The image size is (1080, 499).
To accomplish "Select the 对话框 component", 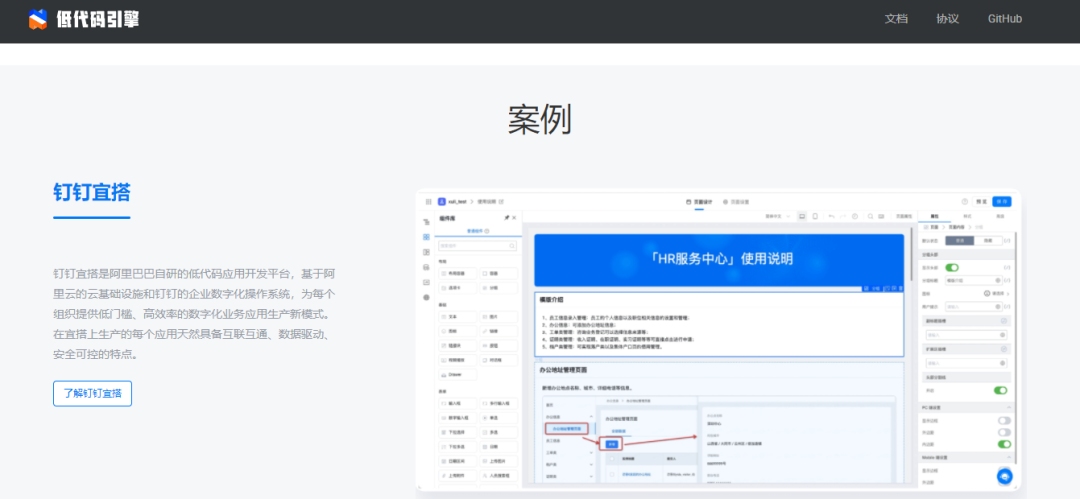I will [499, 360].
